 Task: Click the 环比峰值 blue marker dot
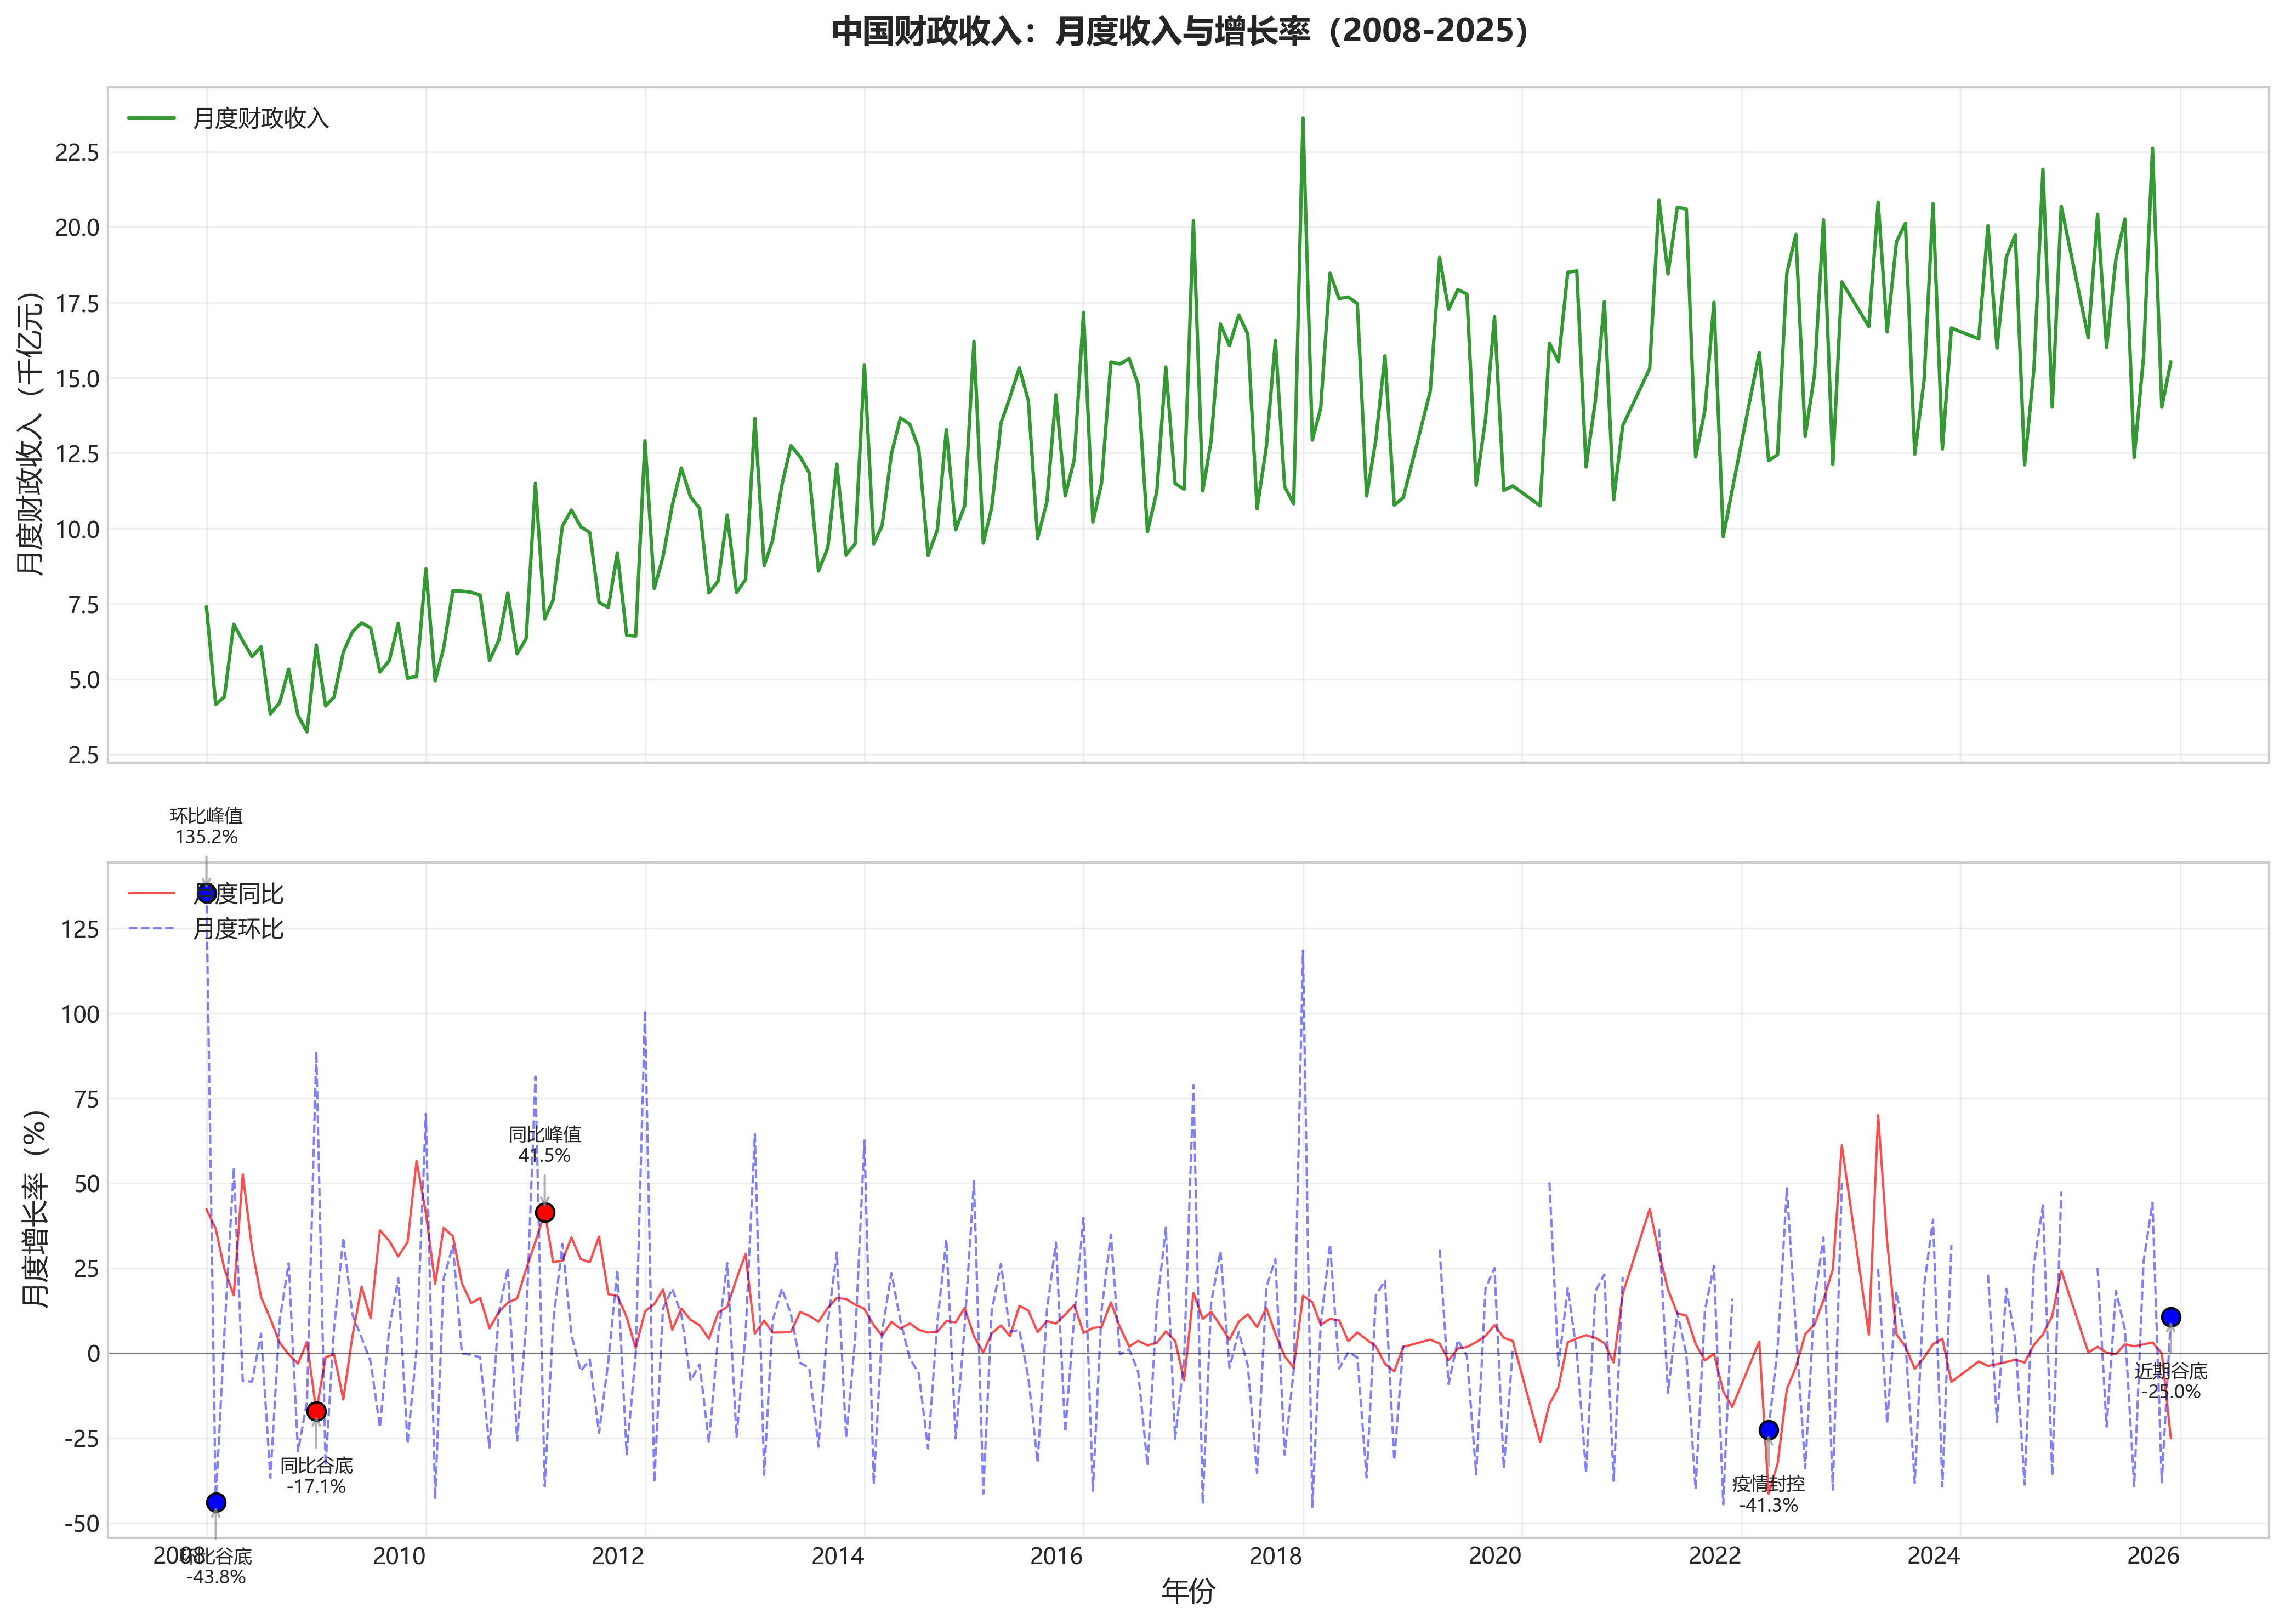click(x=207, y=893)
